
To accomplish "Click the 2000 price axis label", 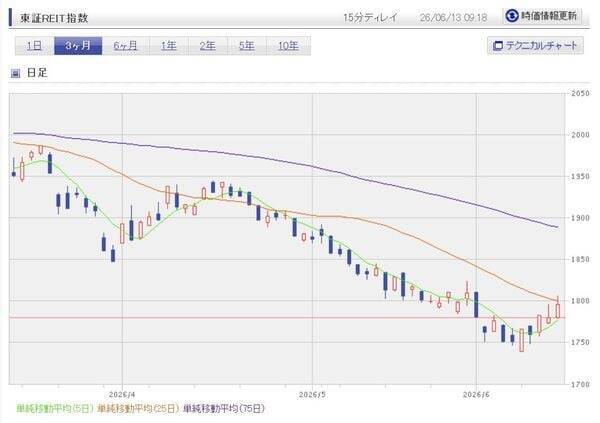I will [x=580, y=135].
